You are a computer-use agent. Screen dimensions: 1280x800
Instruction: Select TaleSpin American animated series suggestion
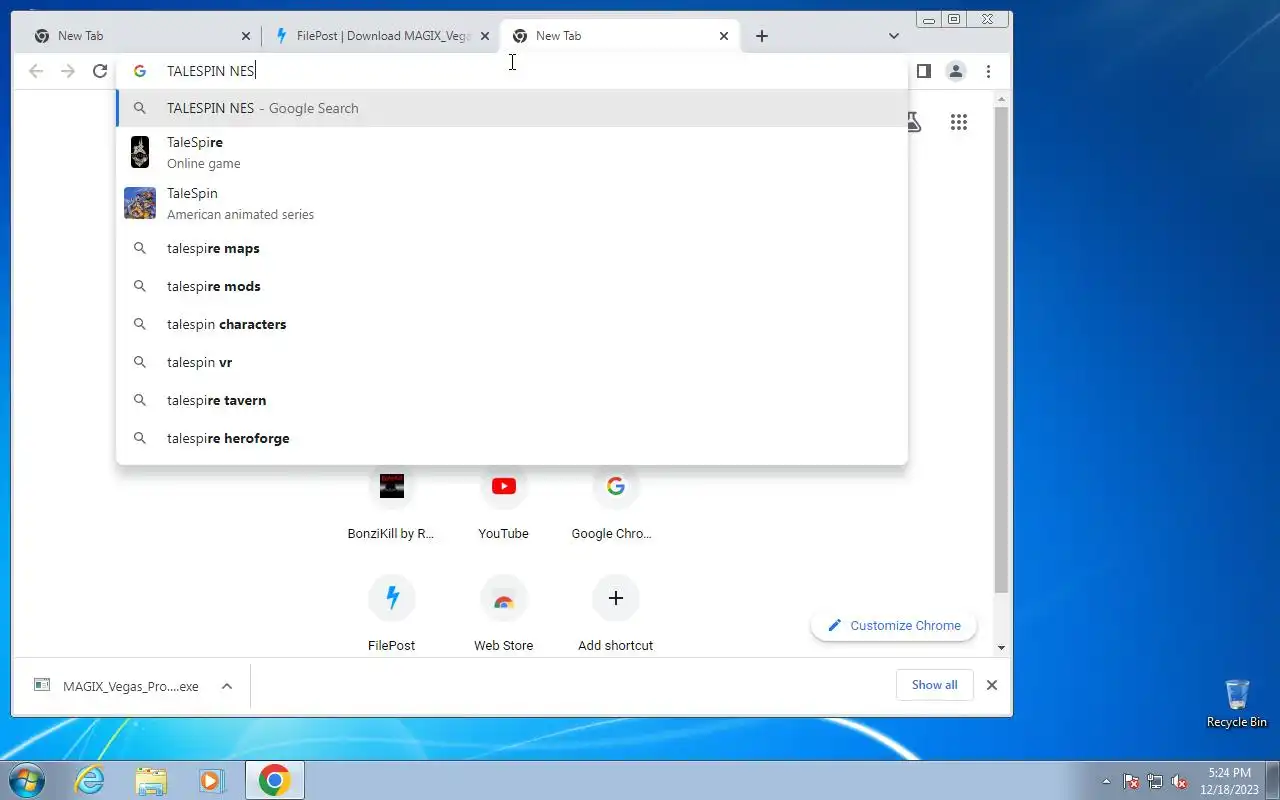click(512, 203)
